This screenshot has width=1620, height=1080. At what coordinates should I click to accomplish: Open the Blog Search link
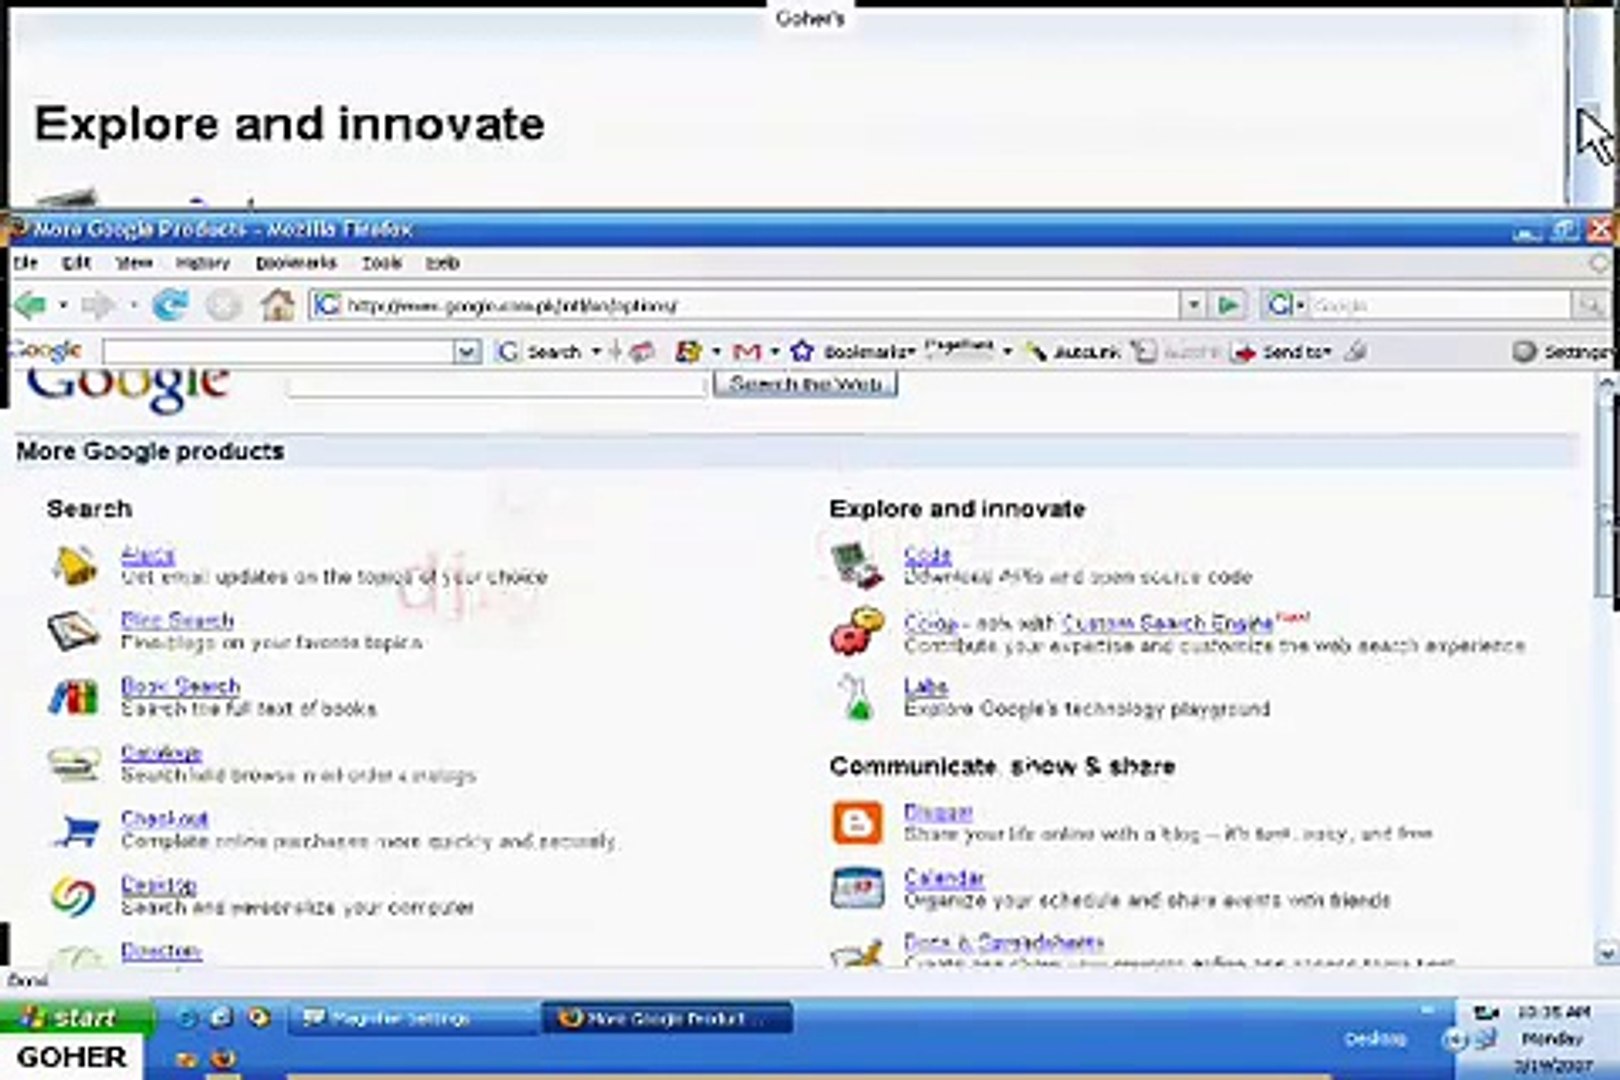(x=177, y=620)
